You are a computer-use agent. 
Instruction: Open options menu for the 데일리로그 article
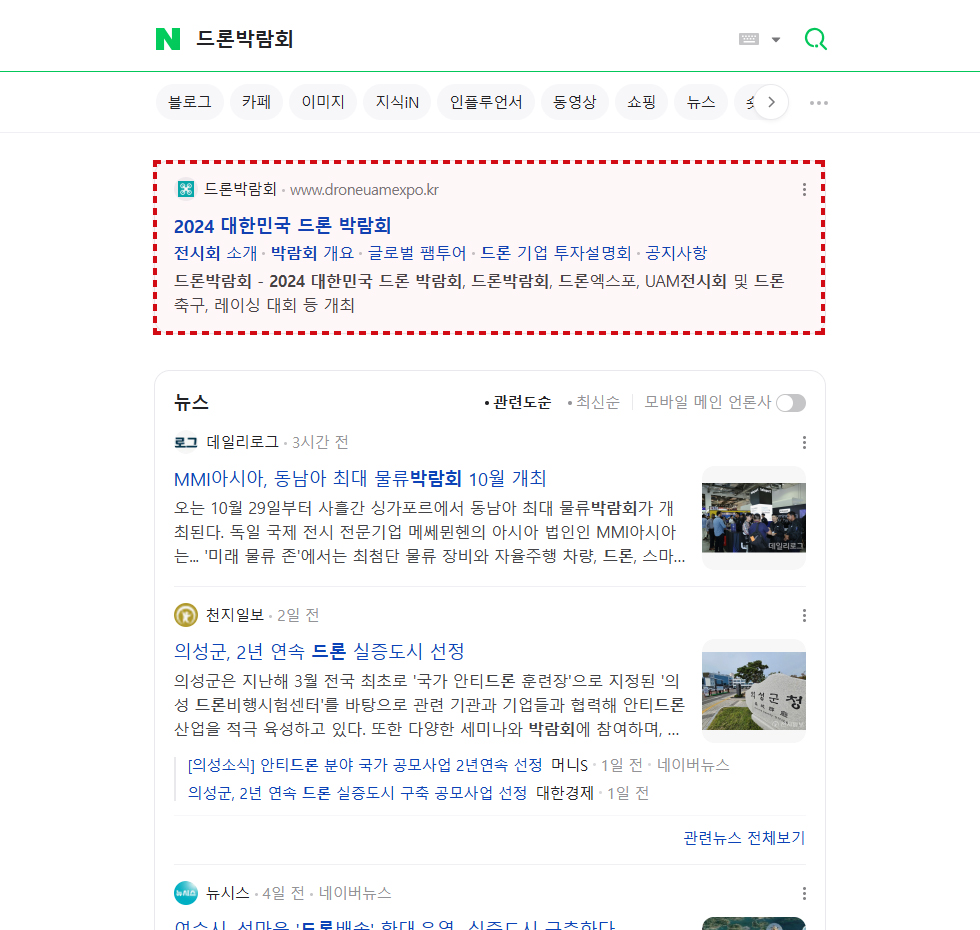click(x=804, y=442)
